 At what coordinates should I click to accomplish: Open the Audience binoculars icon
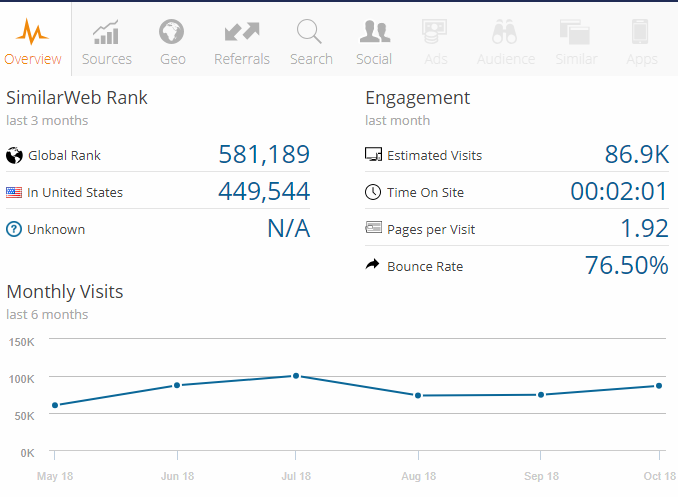point(504,32)
